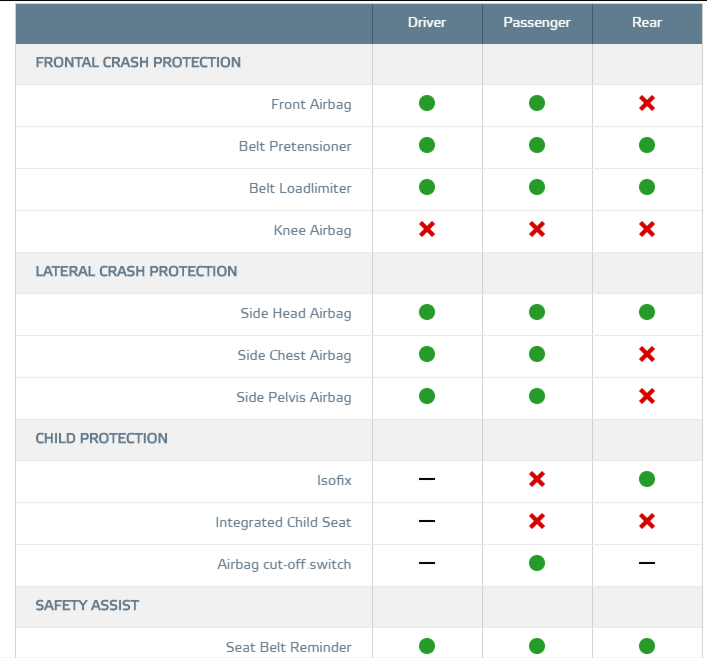Click red X for Passenger Integrated Child Seat

(x=537, y=521)
